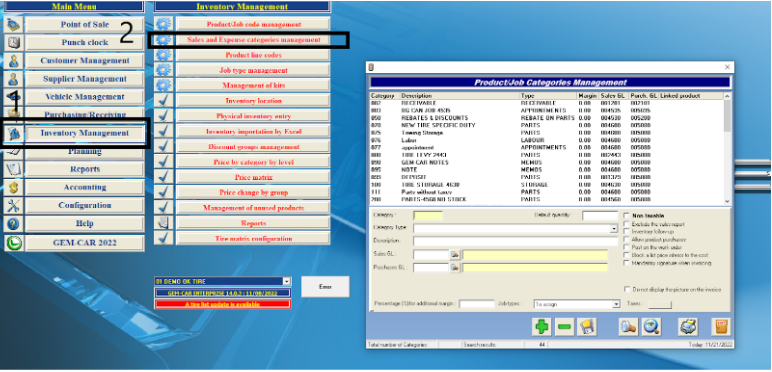Open the 01 DEMO OK TIRE company dropdown
Viewport: 772px width, 372px height.
(287, 281)
